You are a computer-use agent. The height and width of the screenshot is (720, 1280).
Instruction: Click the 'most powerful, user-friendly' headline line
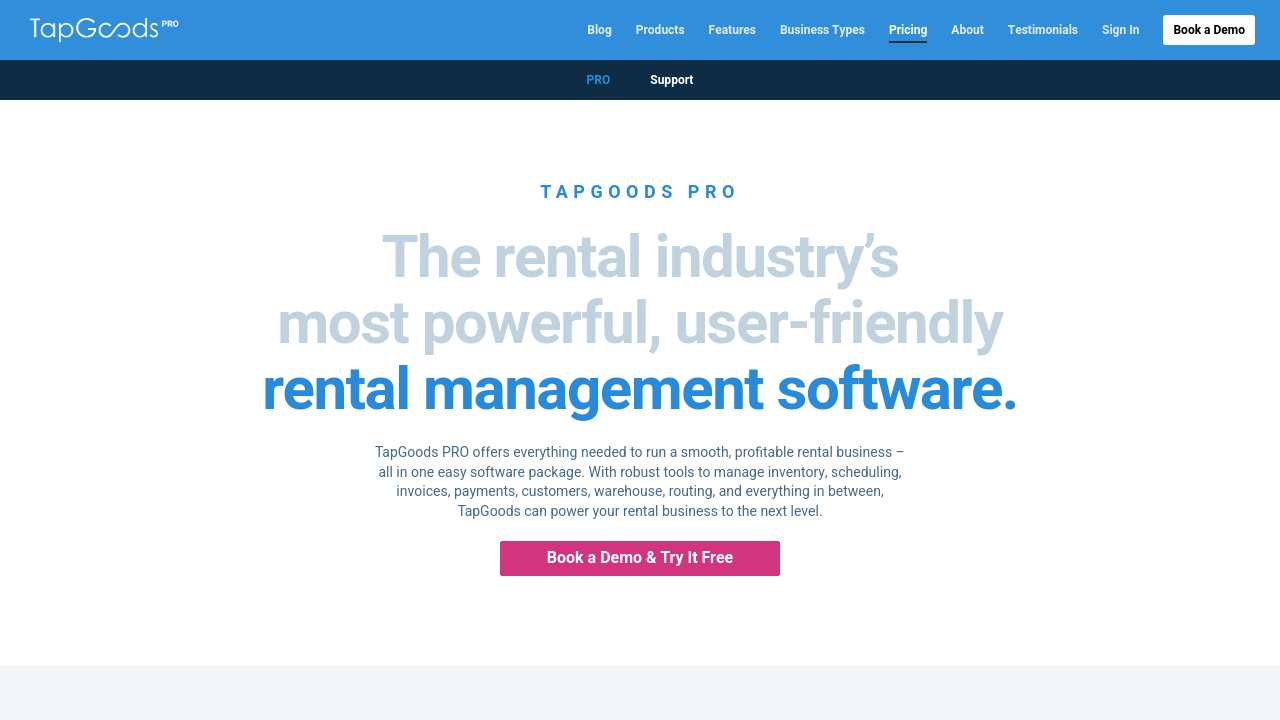click(640, 323)
